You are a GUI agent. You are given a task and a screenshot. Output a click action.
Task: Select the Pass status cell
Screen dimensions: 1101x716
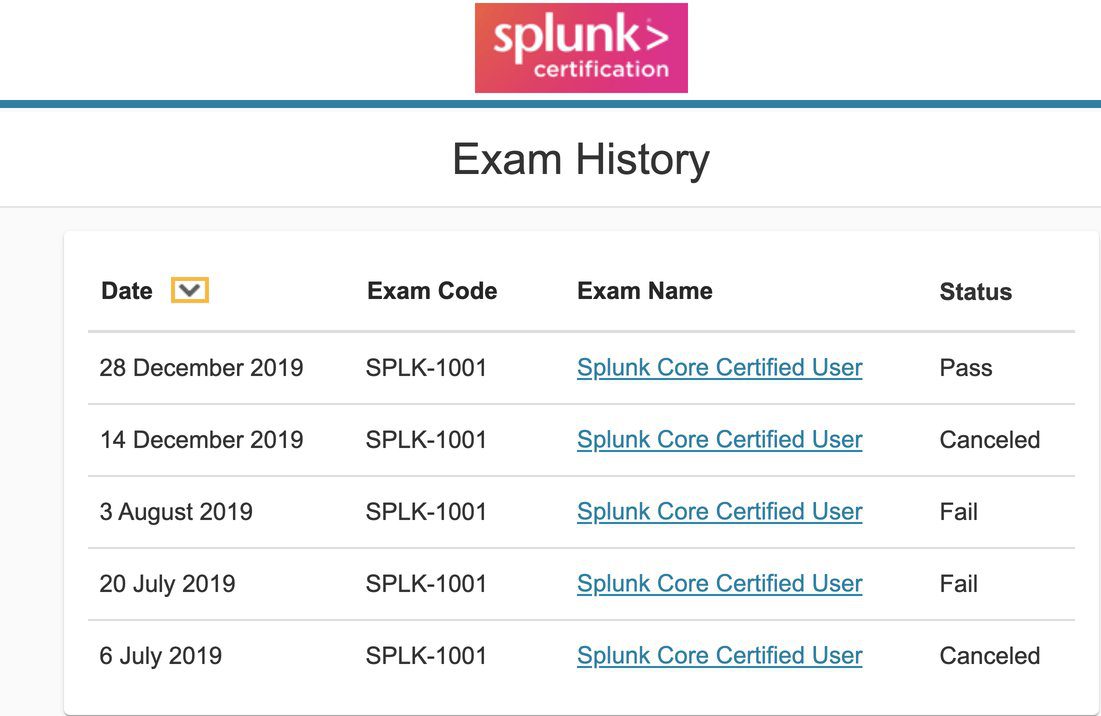click(x=965, y=368)
